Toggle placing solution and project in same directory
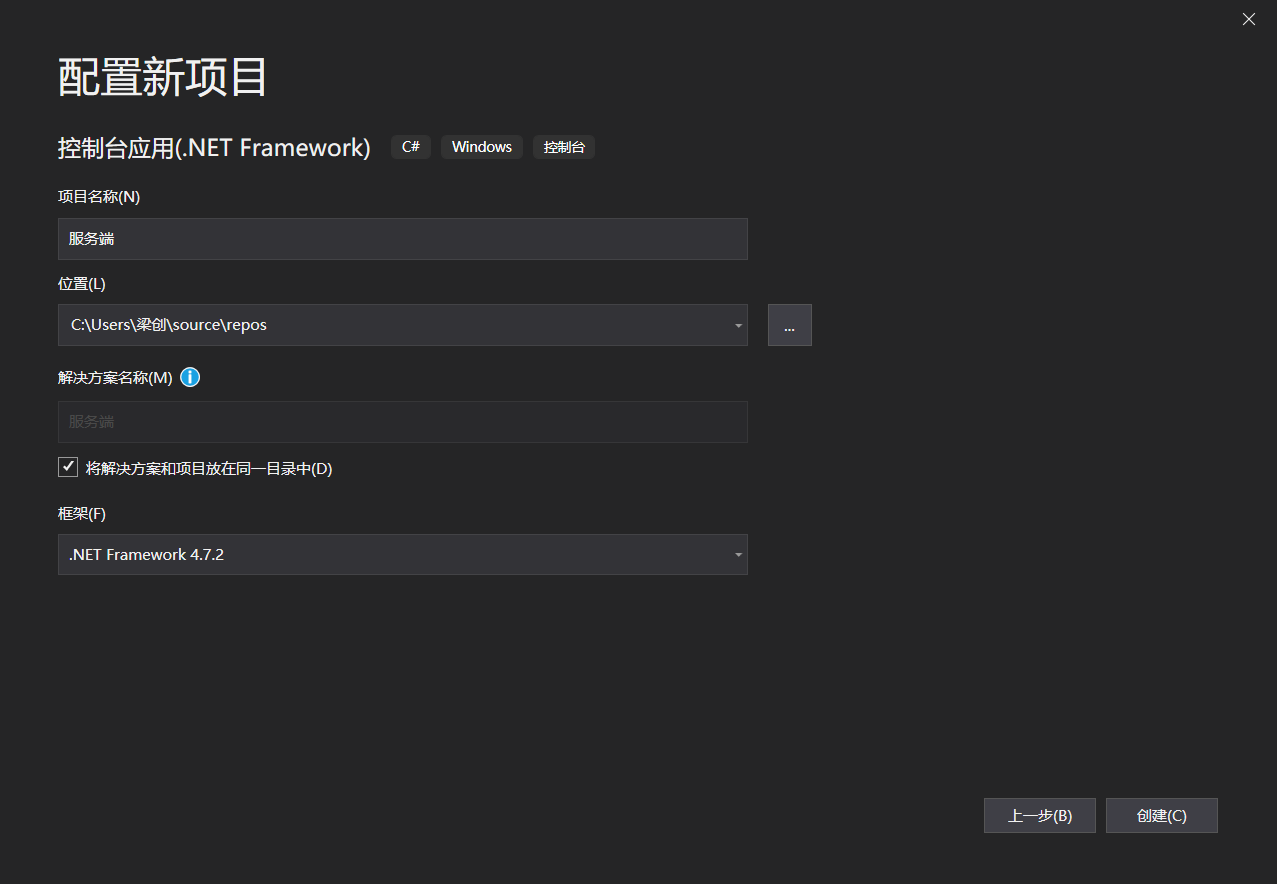This screenshot has width=1277, height=884. [x=68, y=467]
